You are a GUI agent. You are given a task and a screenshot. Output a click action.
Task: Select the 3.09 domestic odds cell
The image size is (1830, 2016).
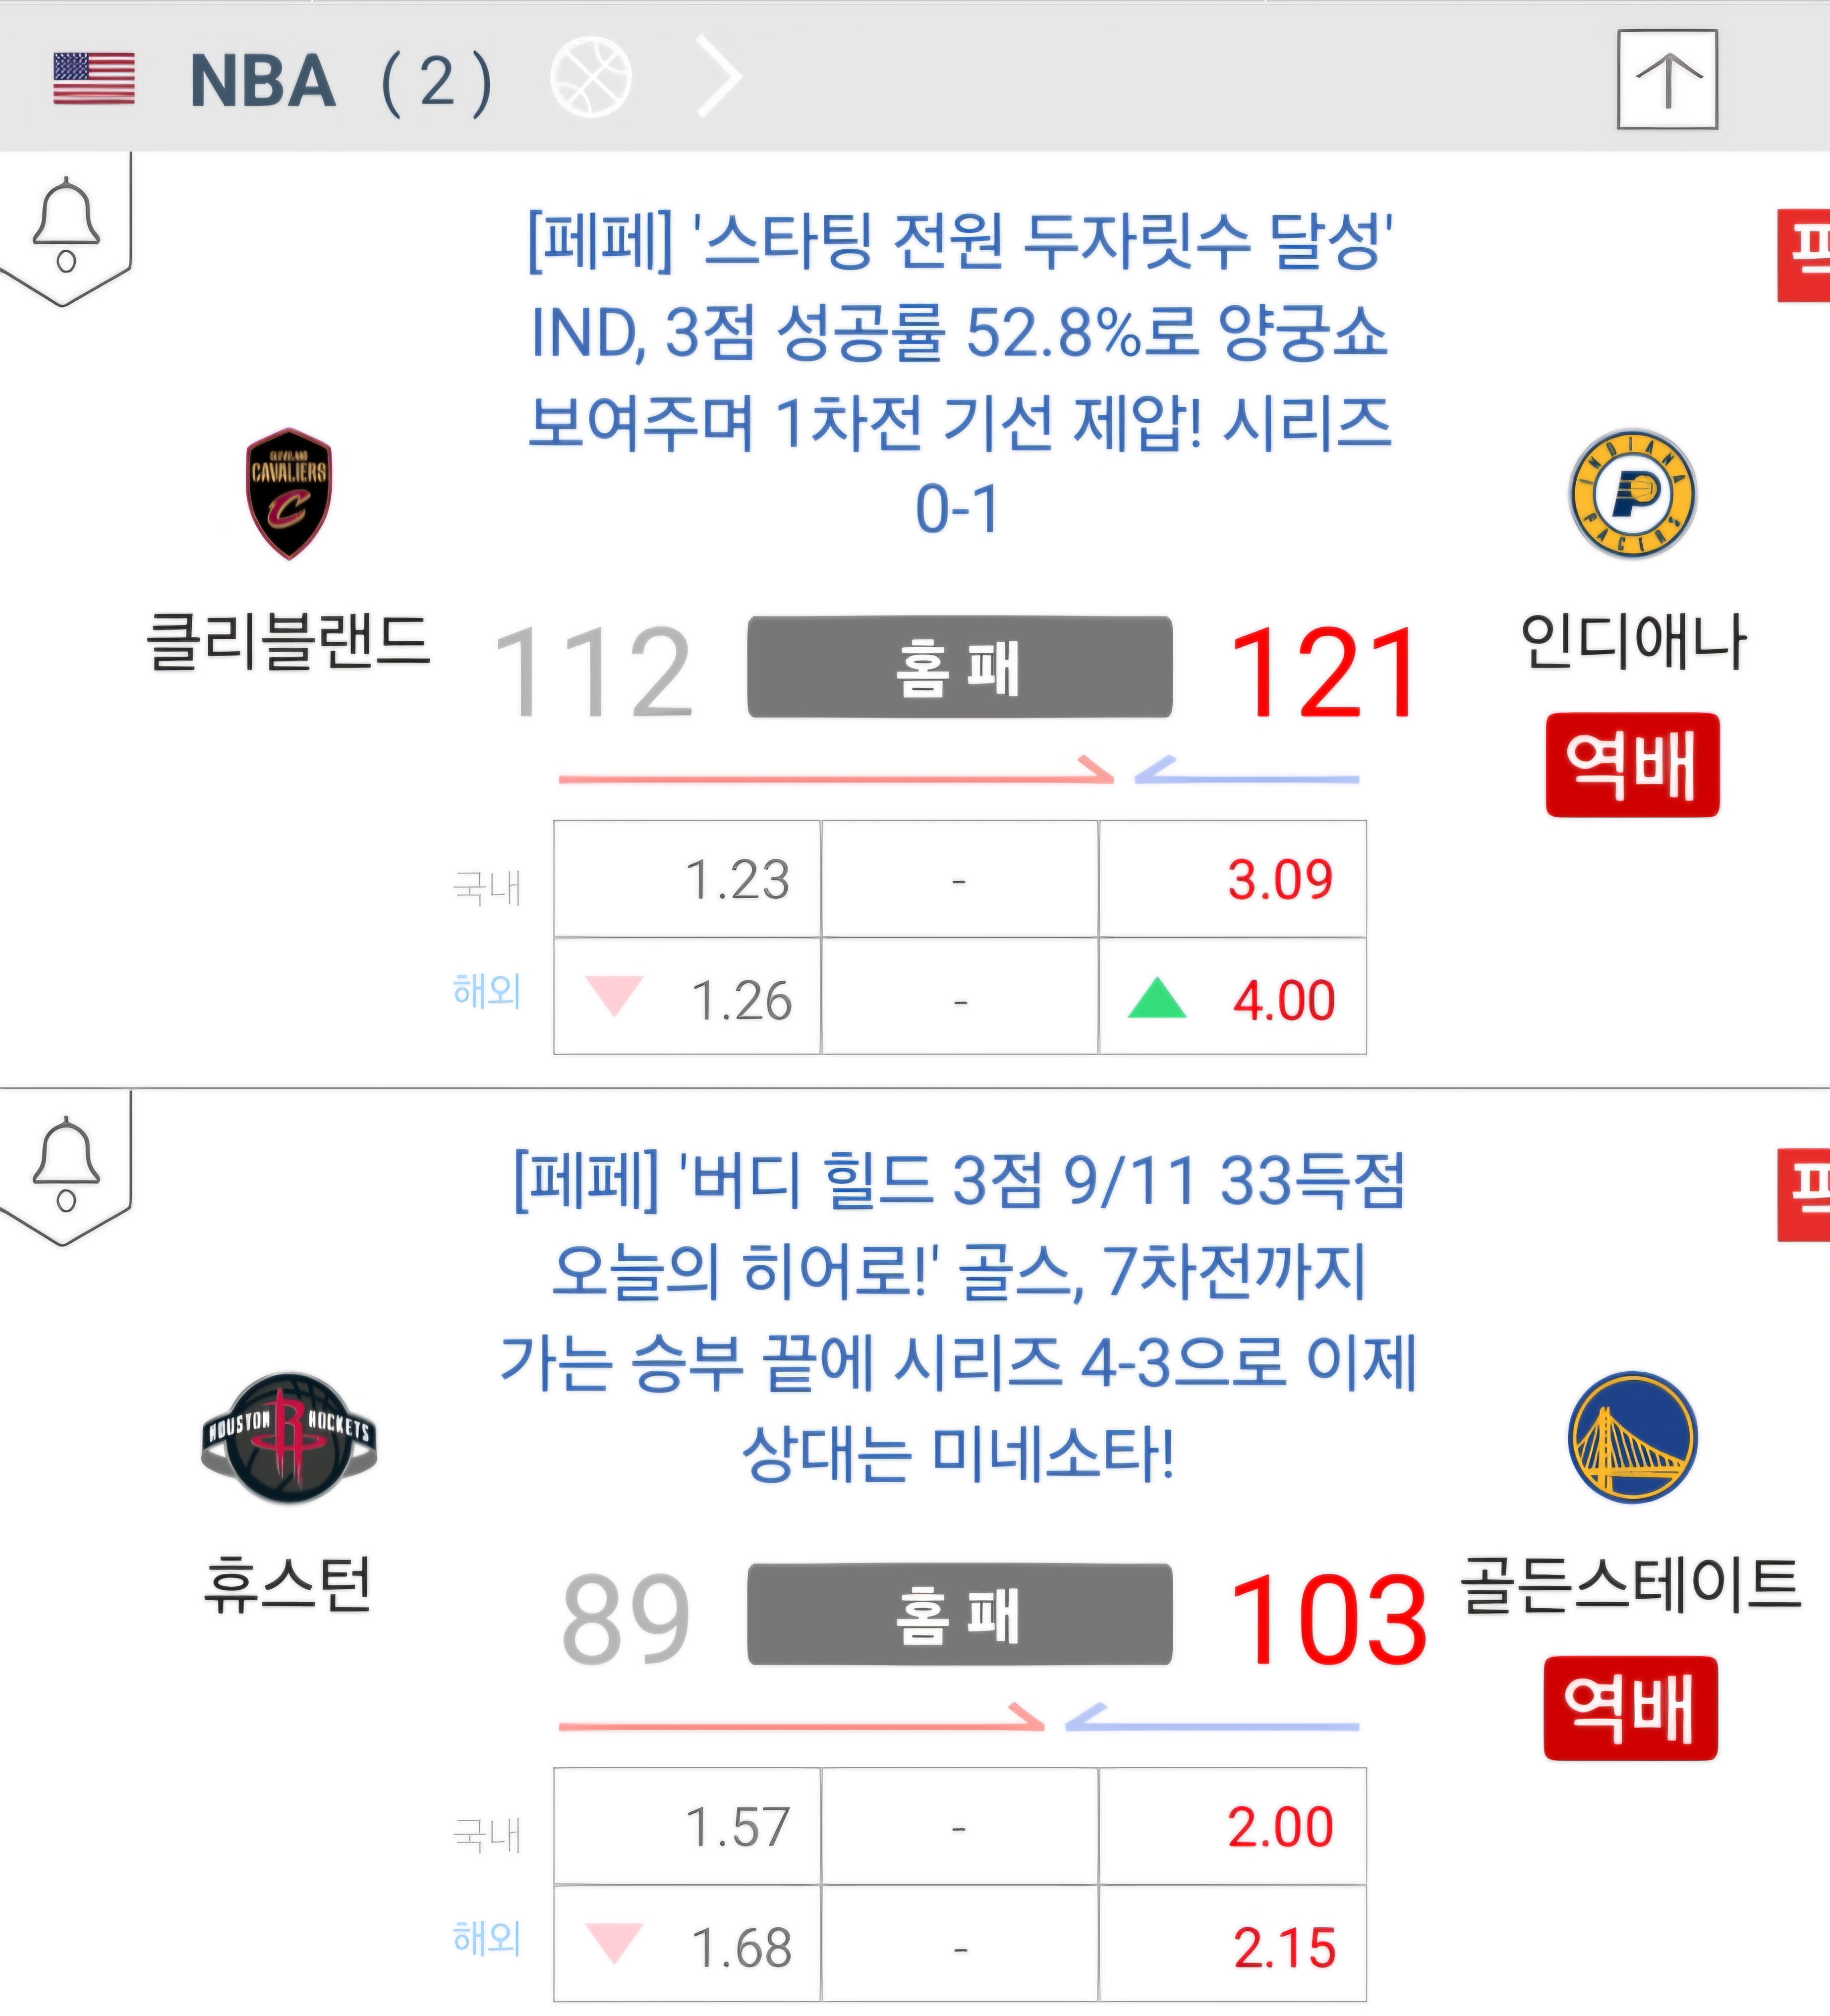1233,879
